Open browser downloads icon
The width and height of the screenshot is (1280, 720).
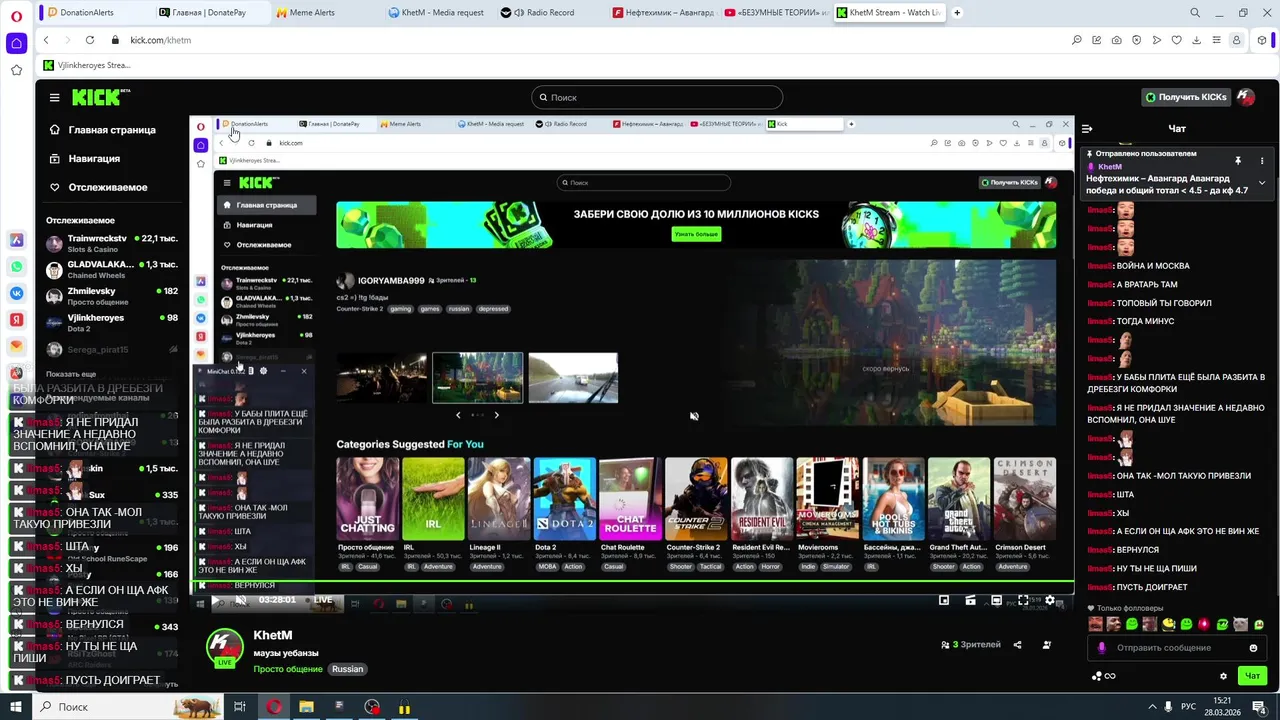point(1197,40)
